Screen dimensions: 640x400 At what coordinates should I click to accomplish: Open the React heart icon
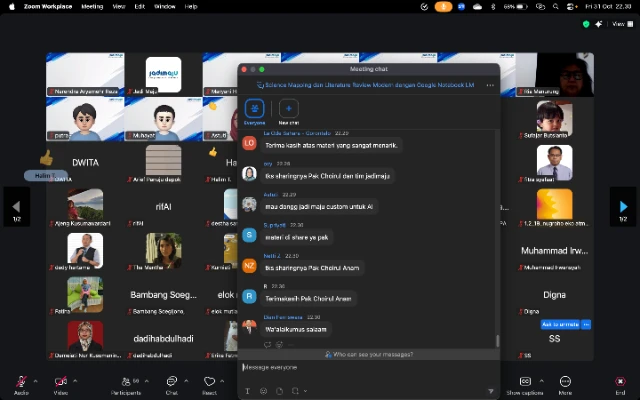[209, 382]
